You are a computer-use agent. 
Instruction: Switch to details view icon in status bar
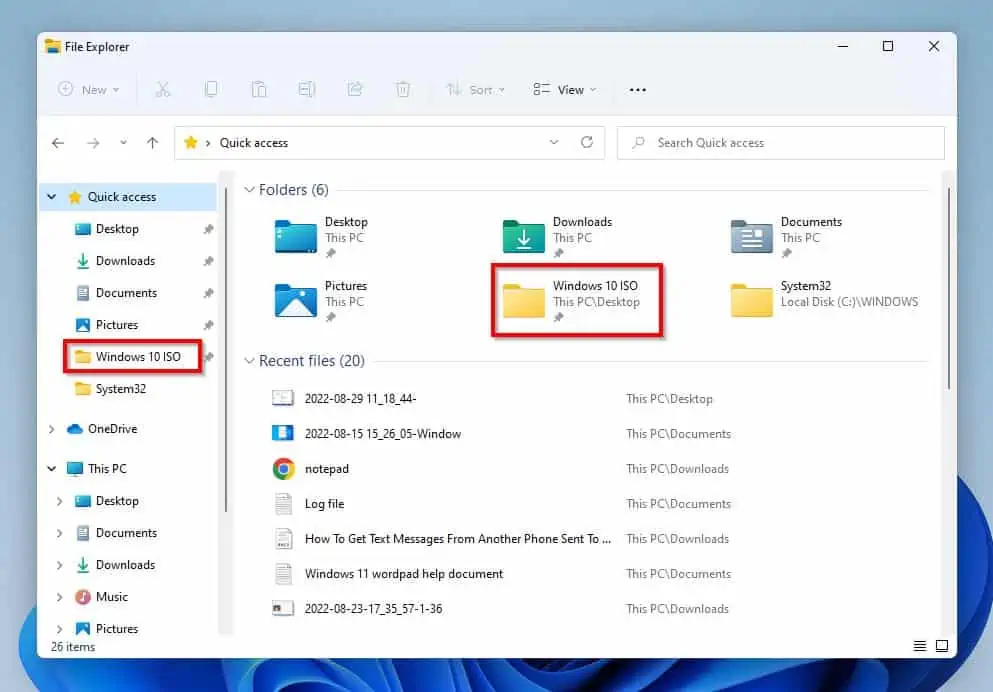pos(920,646)
